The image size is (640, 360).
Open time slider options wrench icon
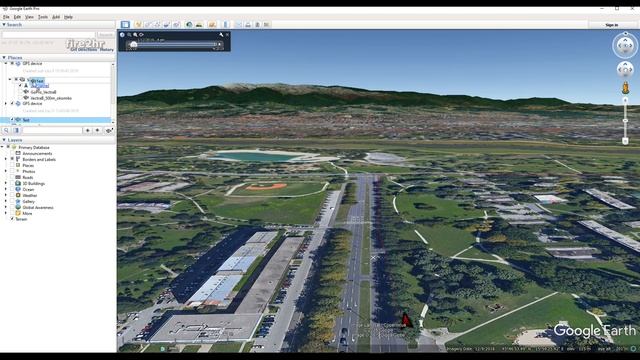(221, 35)
